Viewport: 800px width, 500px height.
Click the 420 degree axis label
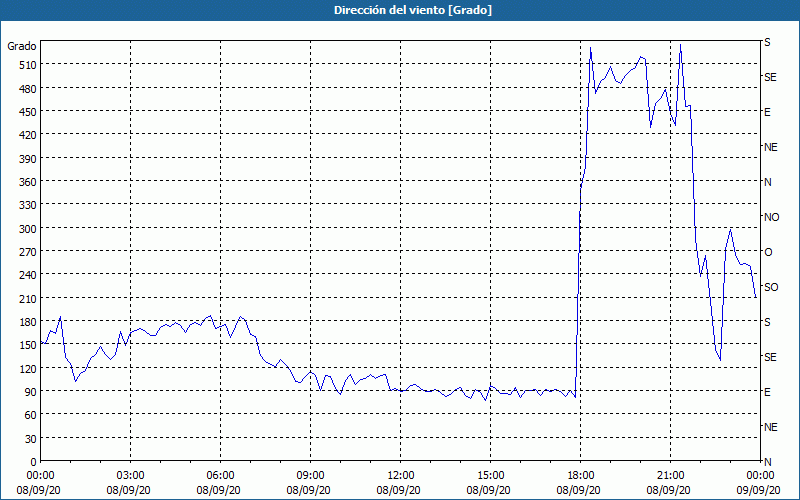[28, 135]
